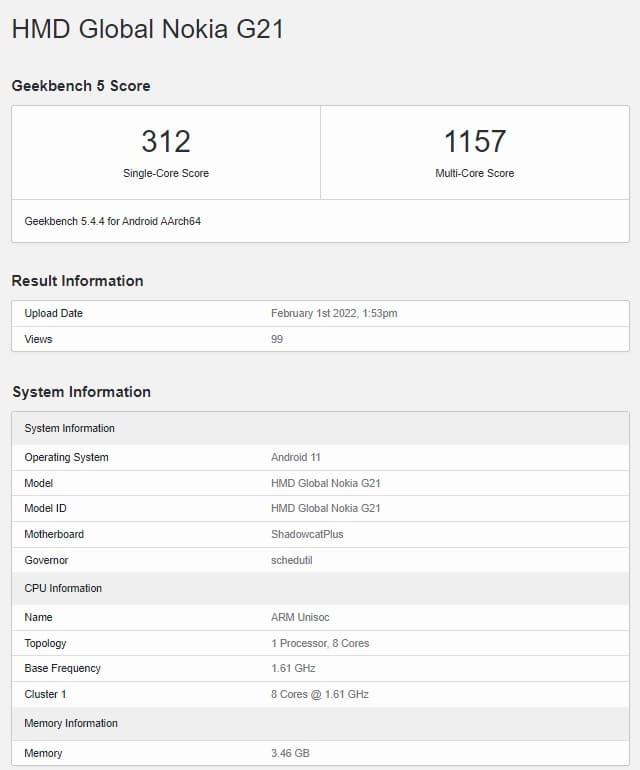Select the Base Frequency 1.61 GHz value

[293, 668]
